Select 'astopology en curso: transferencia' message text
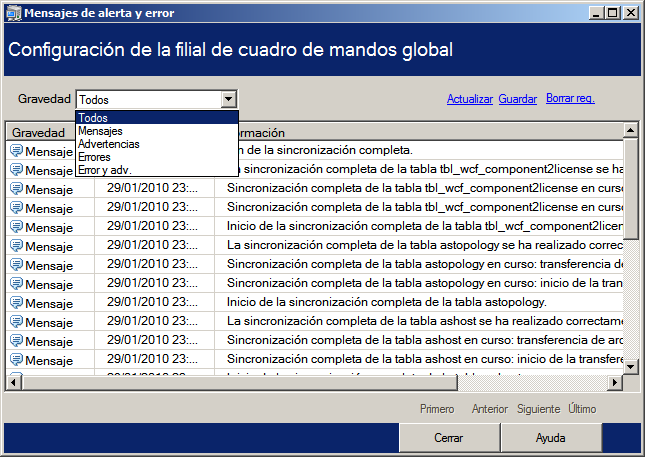 (425, 264)
